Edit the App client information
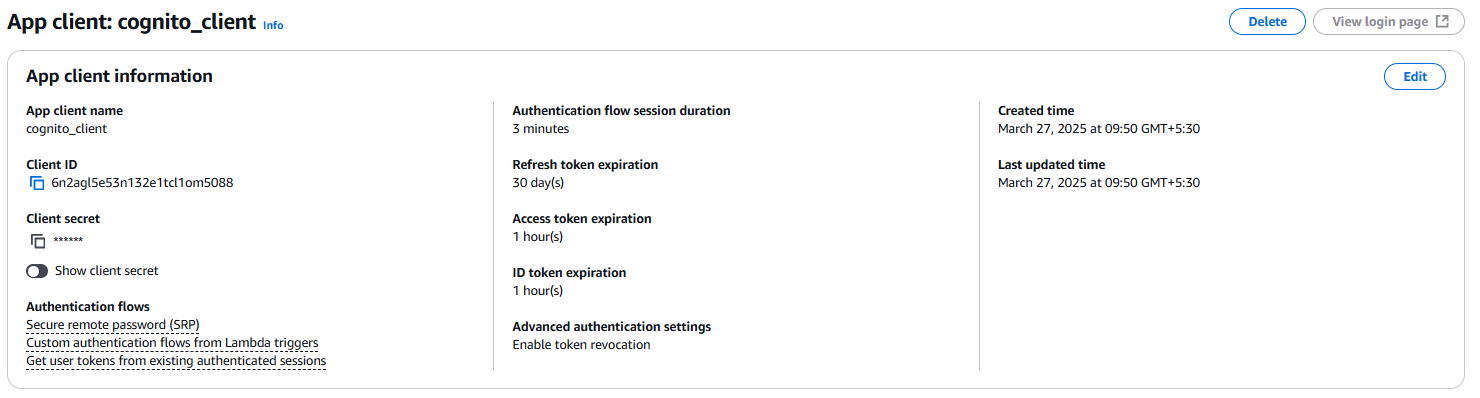Image resolution: width=1480 pixels, height=398 pixels. click(x=1415, y=77)
